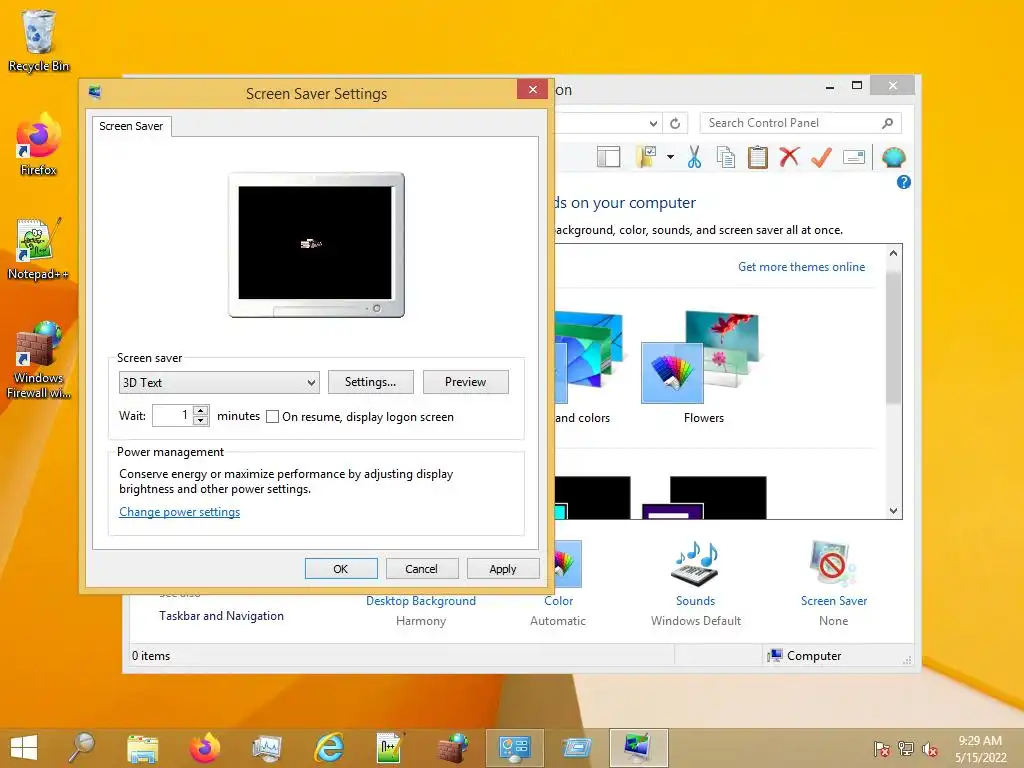Click the Copy icon in Control Panel toolbar
Viewport: 1024px width, 768px height.
[726, 157]
